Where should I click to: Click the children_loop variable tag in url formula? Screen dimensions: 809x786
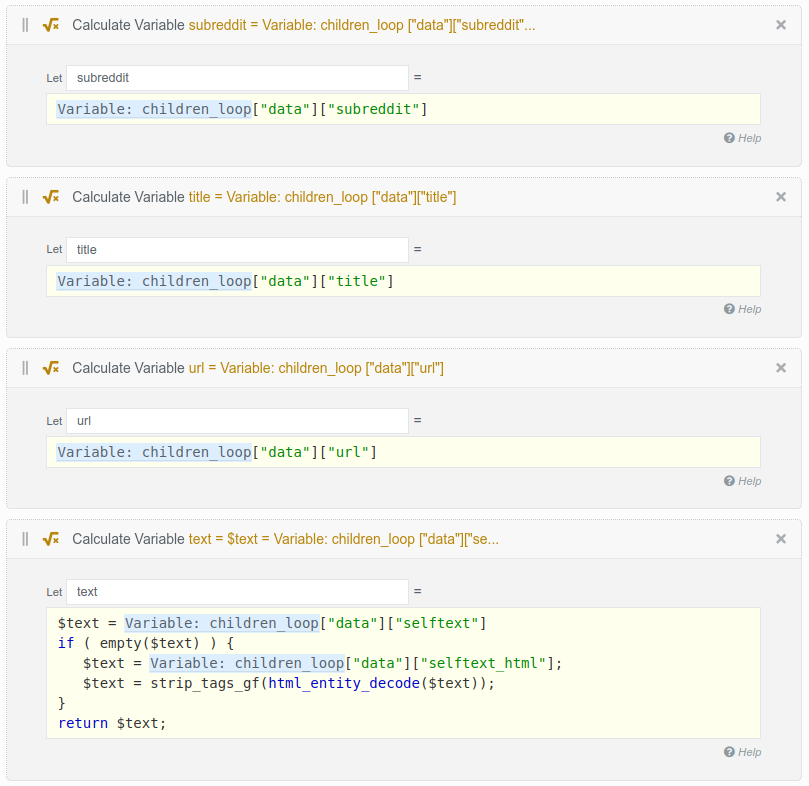pyautogui.click(x=154, y=452)
